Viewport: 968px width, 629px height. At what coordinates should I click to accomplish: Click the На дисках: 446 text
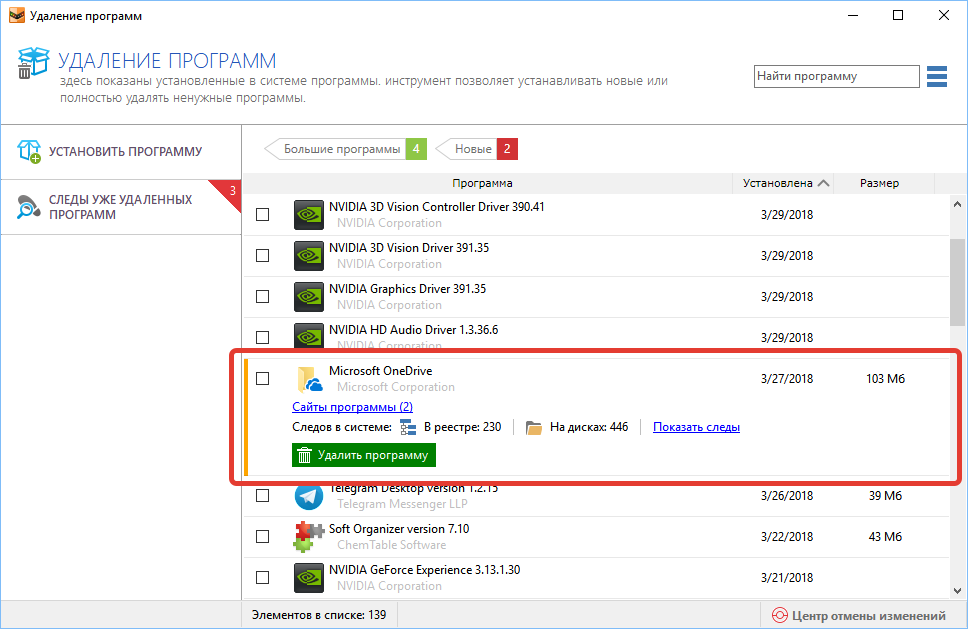[x=589, y=427]
